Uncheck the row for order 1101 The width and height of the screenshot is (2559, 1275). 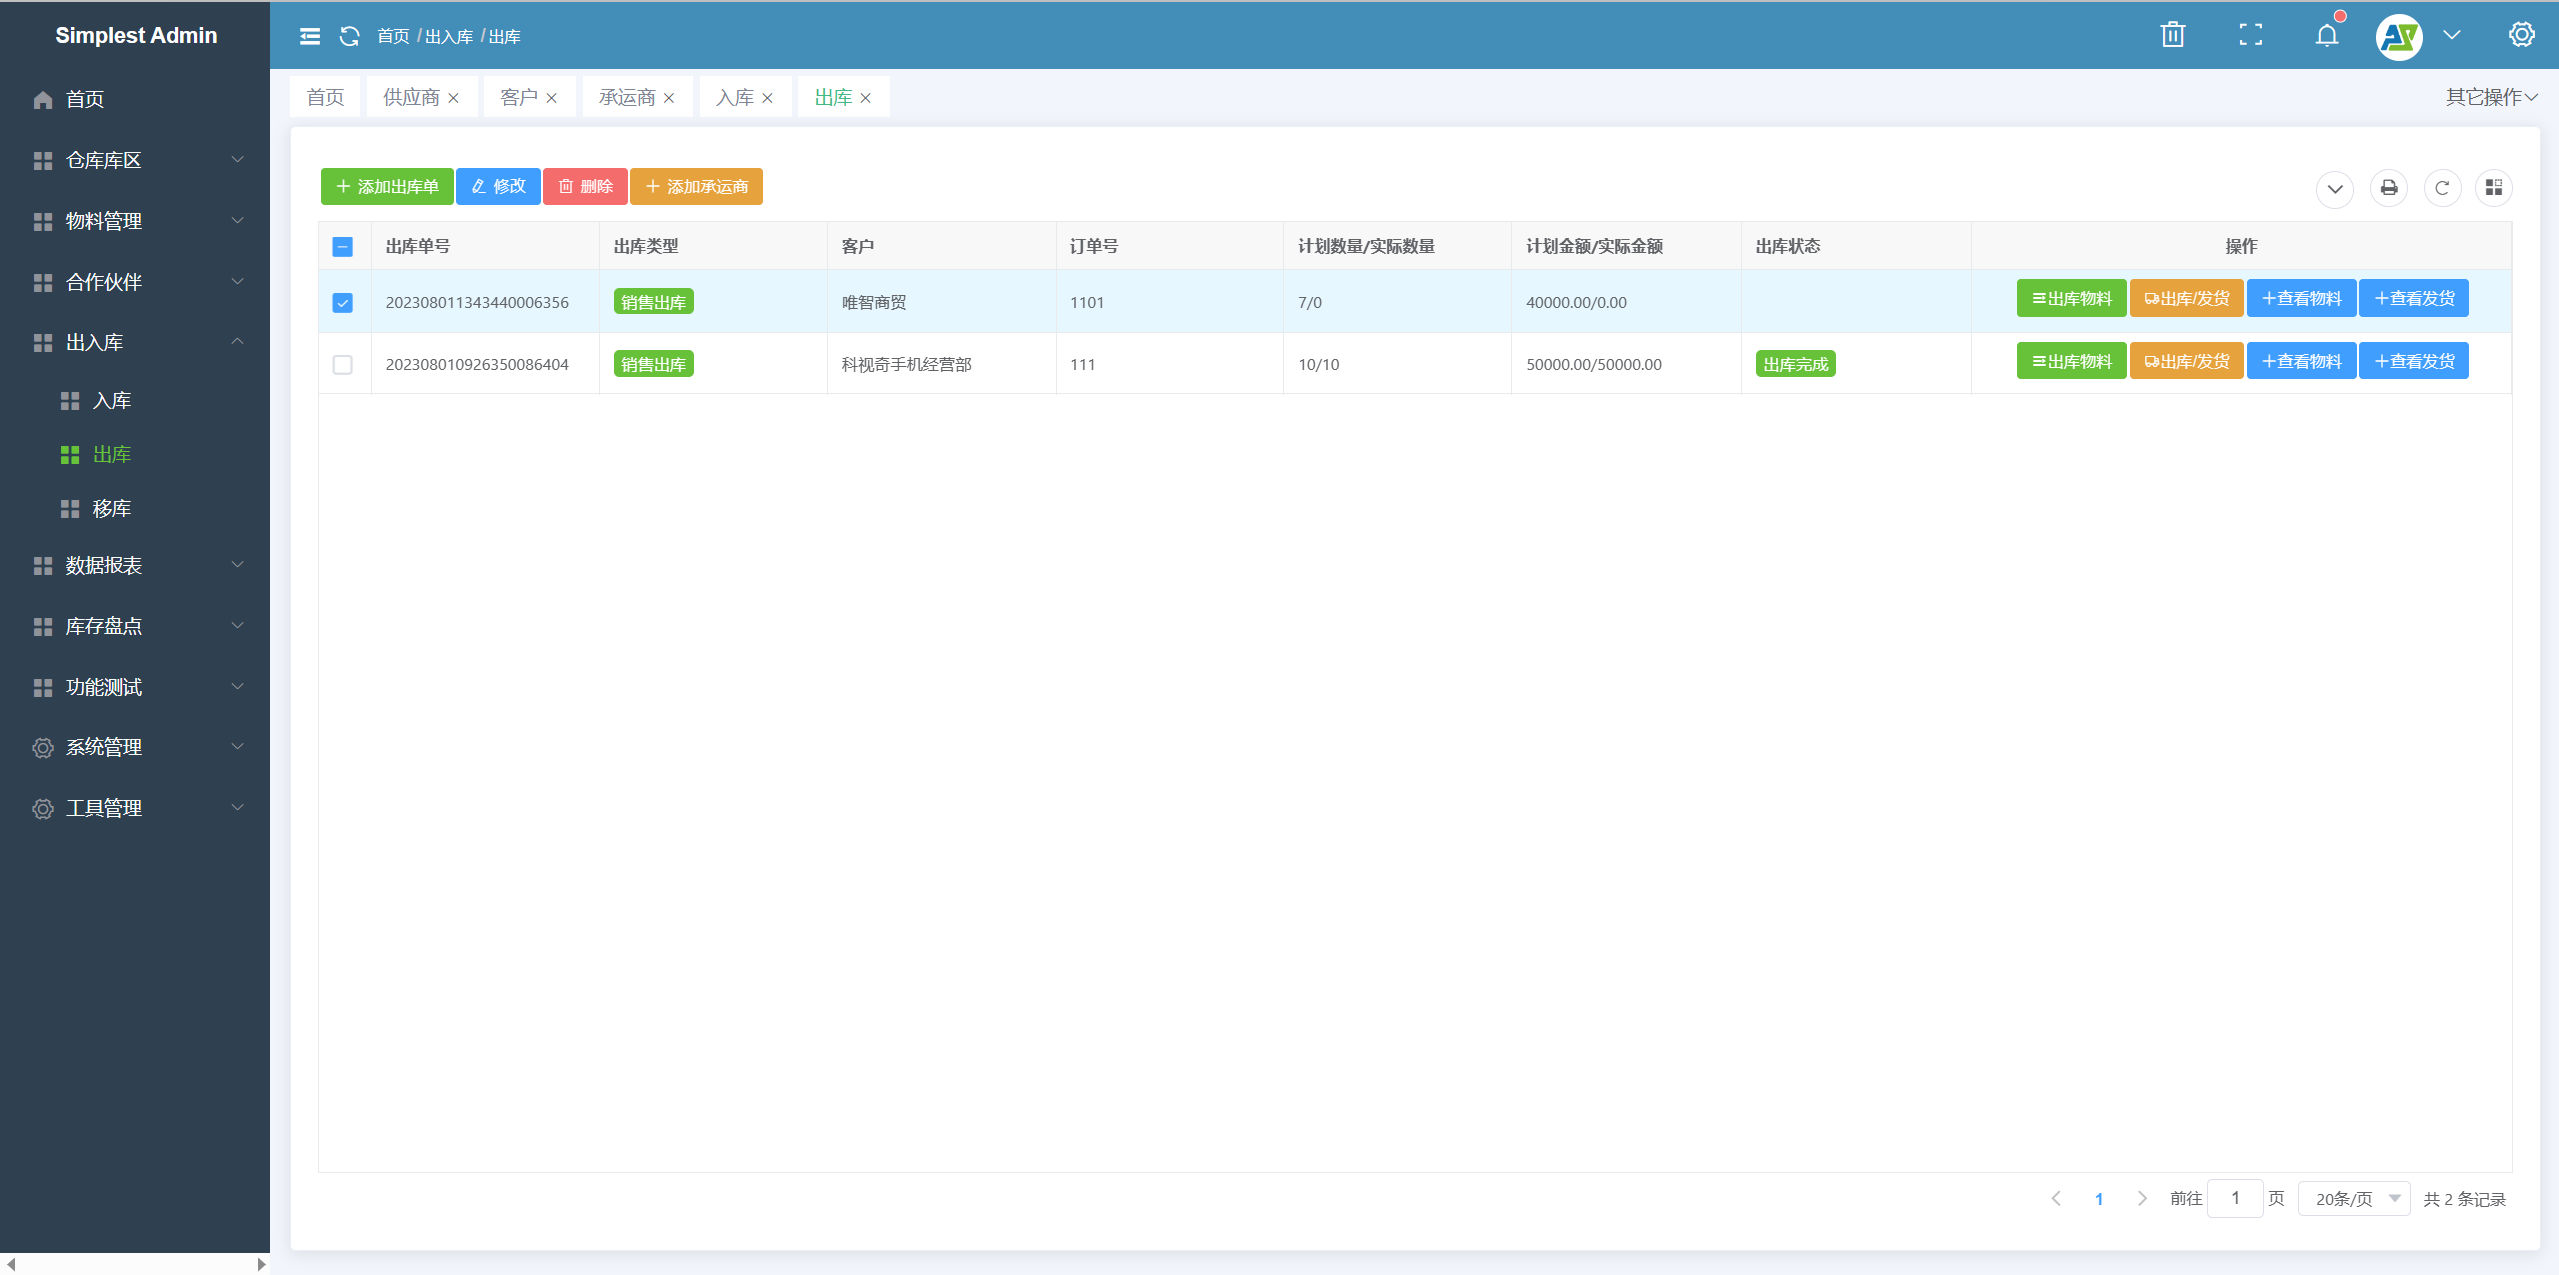coord(342,302)
